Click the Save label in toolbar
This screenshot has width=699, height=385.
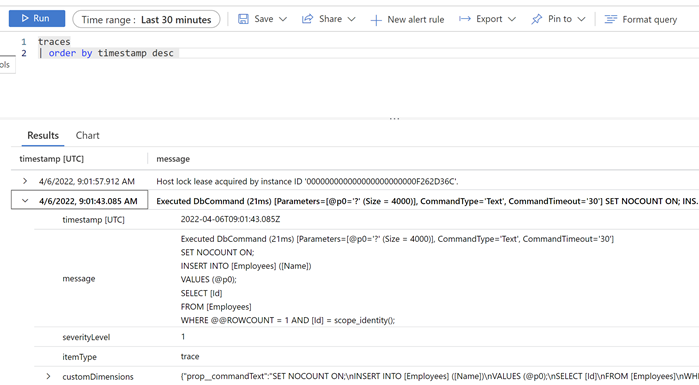(x=263, y=19)
